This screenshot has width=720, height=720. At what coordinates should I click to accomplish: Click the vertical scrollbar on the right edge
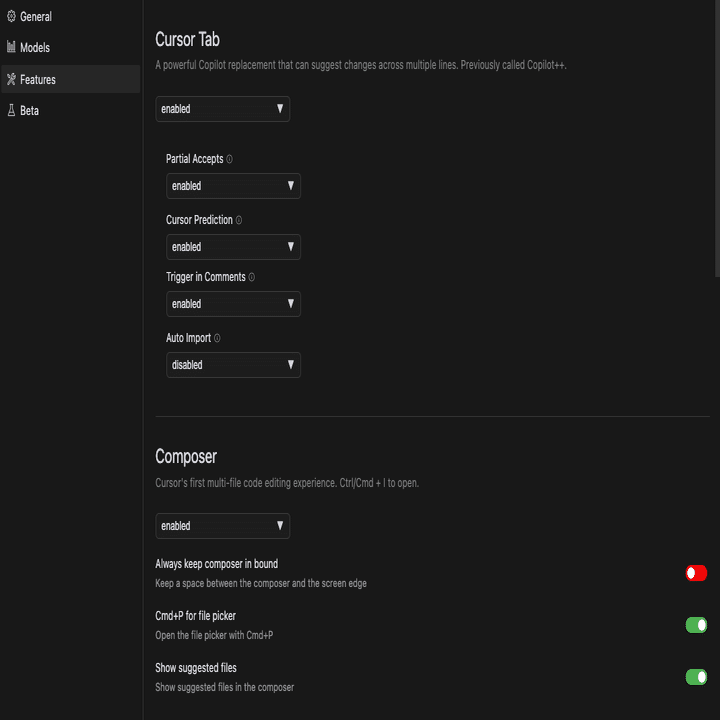tap(717, 138)
